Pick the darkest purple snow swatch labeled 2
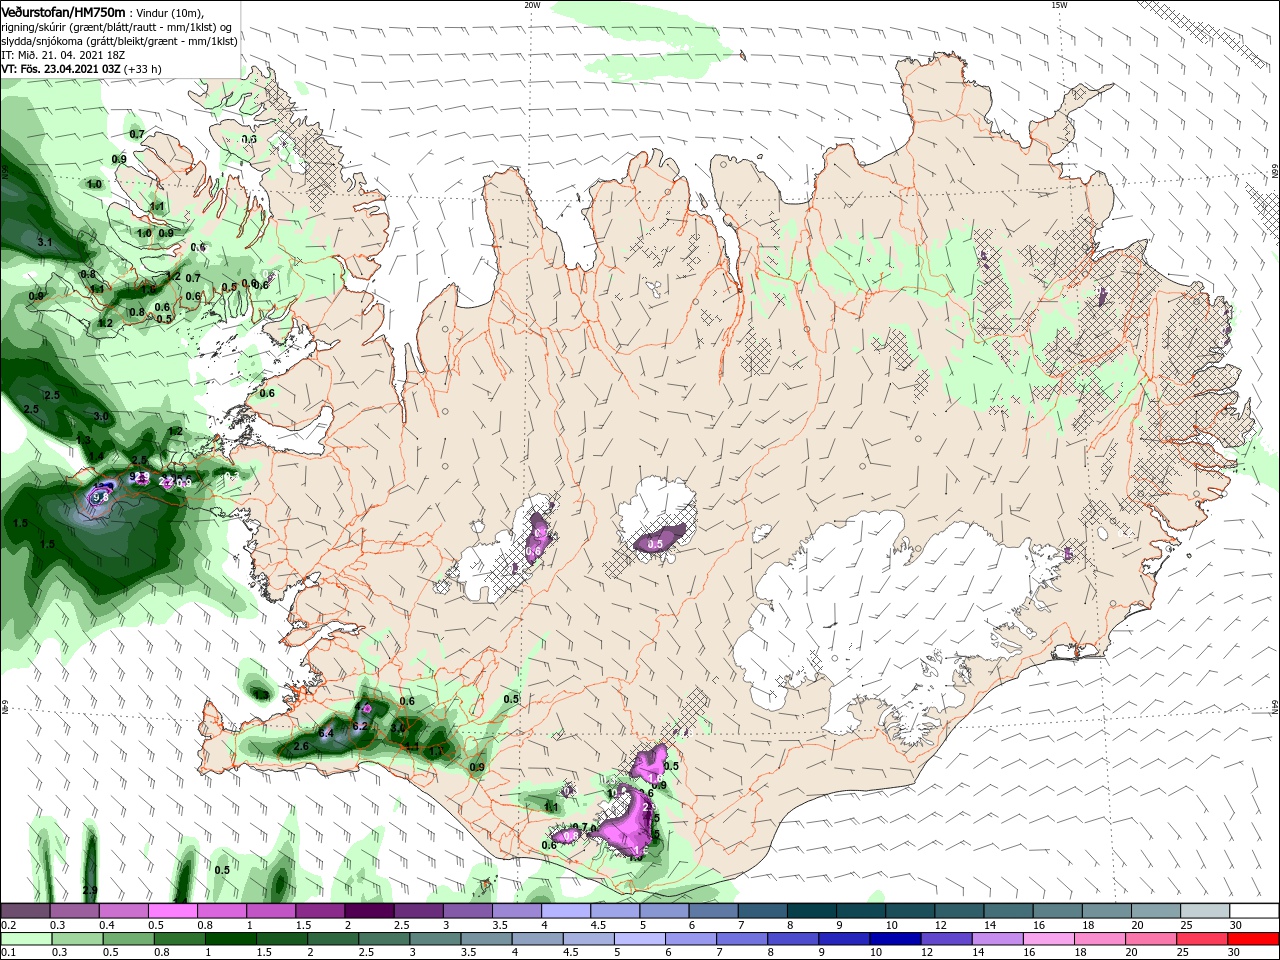 point(369,911)
